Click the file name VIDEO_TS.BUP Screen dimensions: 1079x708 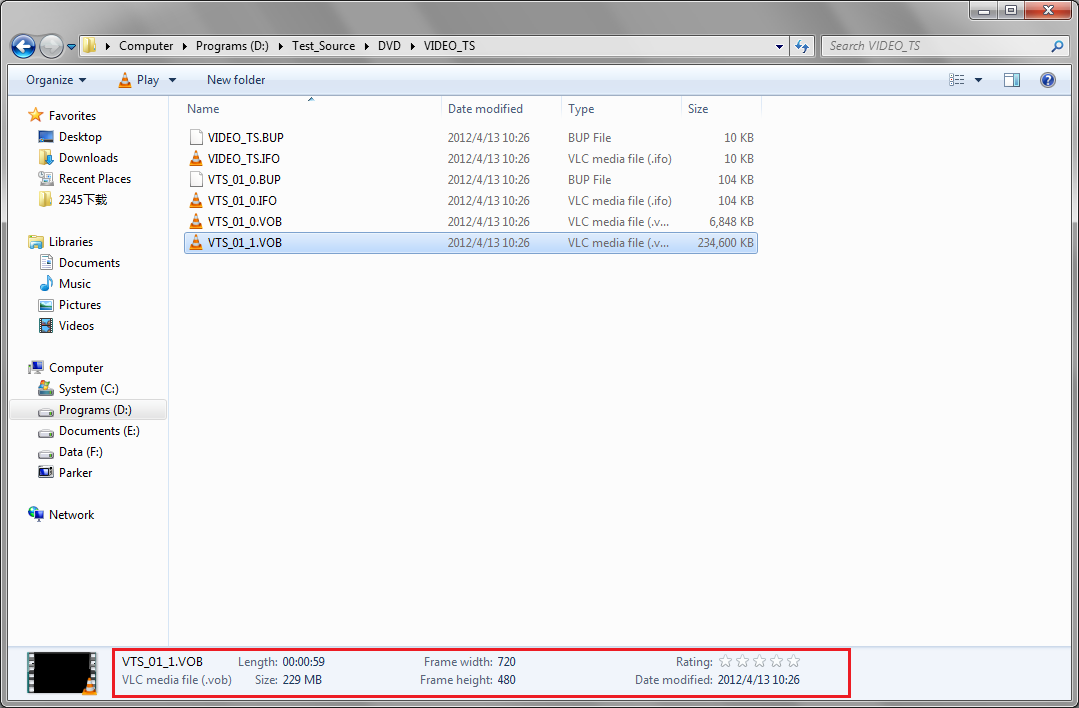pos(246,138)
